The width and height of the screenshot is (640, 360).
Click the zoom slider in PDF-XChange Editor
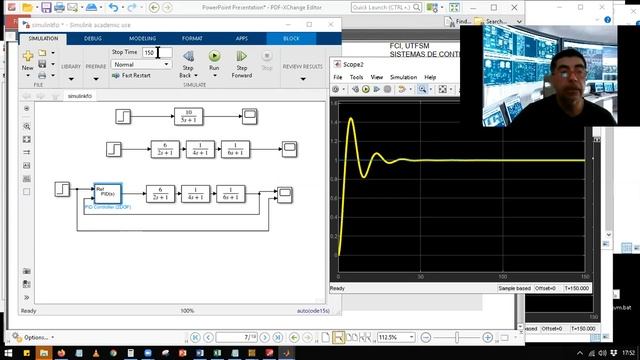pos(457,338)
